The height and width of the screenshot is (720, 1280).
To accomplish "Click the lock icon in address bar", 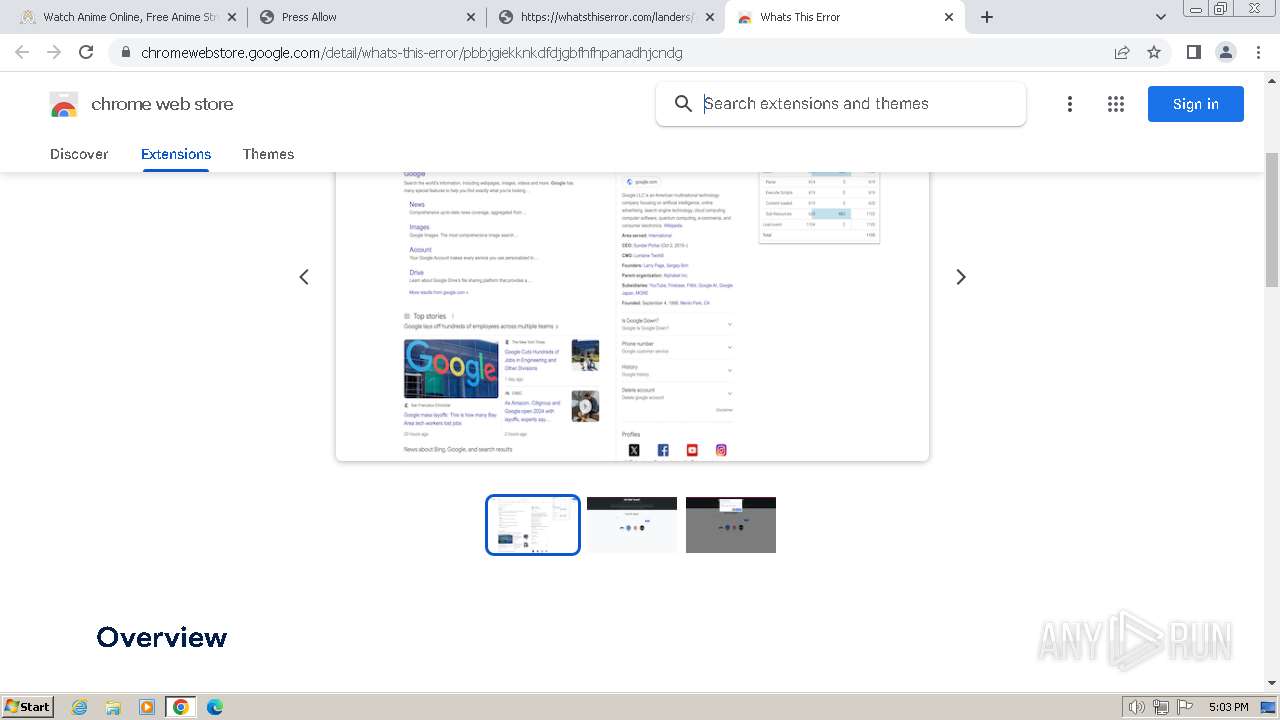I will (x=125, y=53).
